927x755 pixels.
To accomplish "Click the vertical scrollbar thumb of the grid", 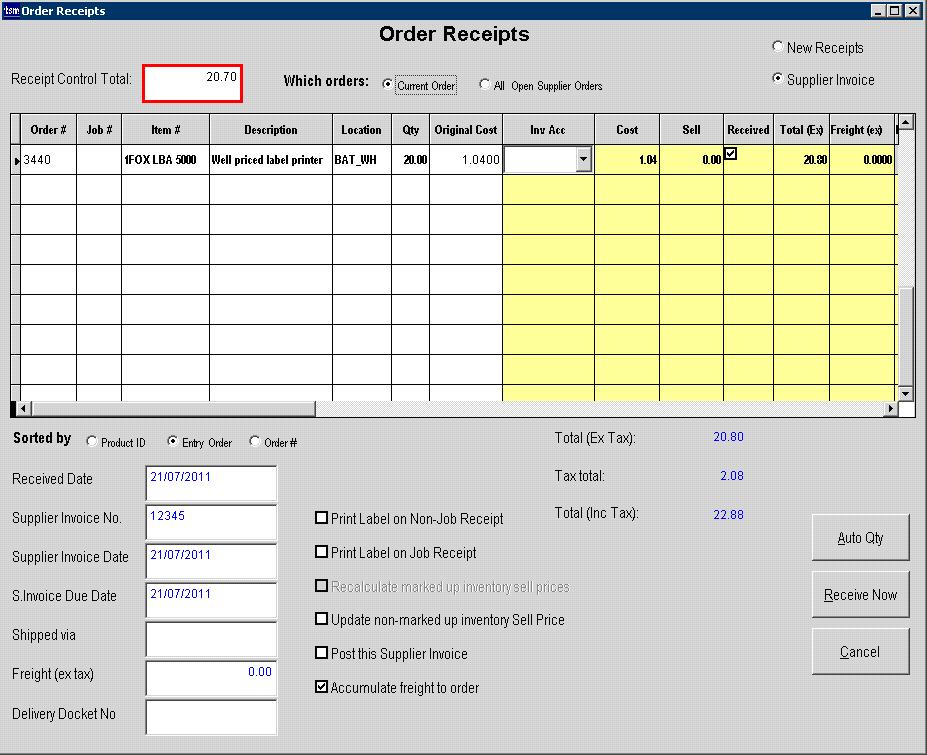I will pos(906,336).
